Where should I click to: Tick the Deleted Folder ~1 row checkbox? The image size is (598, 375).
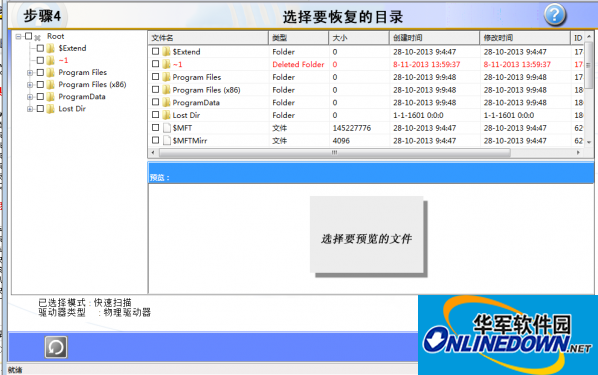[155, 64]
